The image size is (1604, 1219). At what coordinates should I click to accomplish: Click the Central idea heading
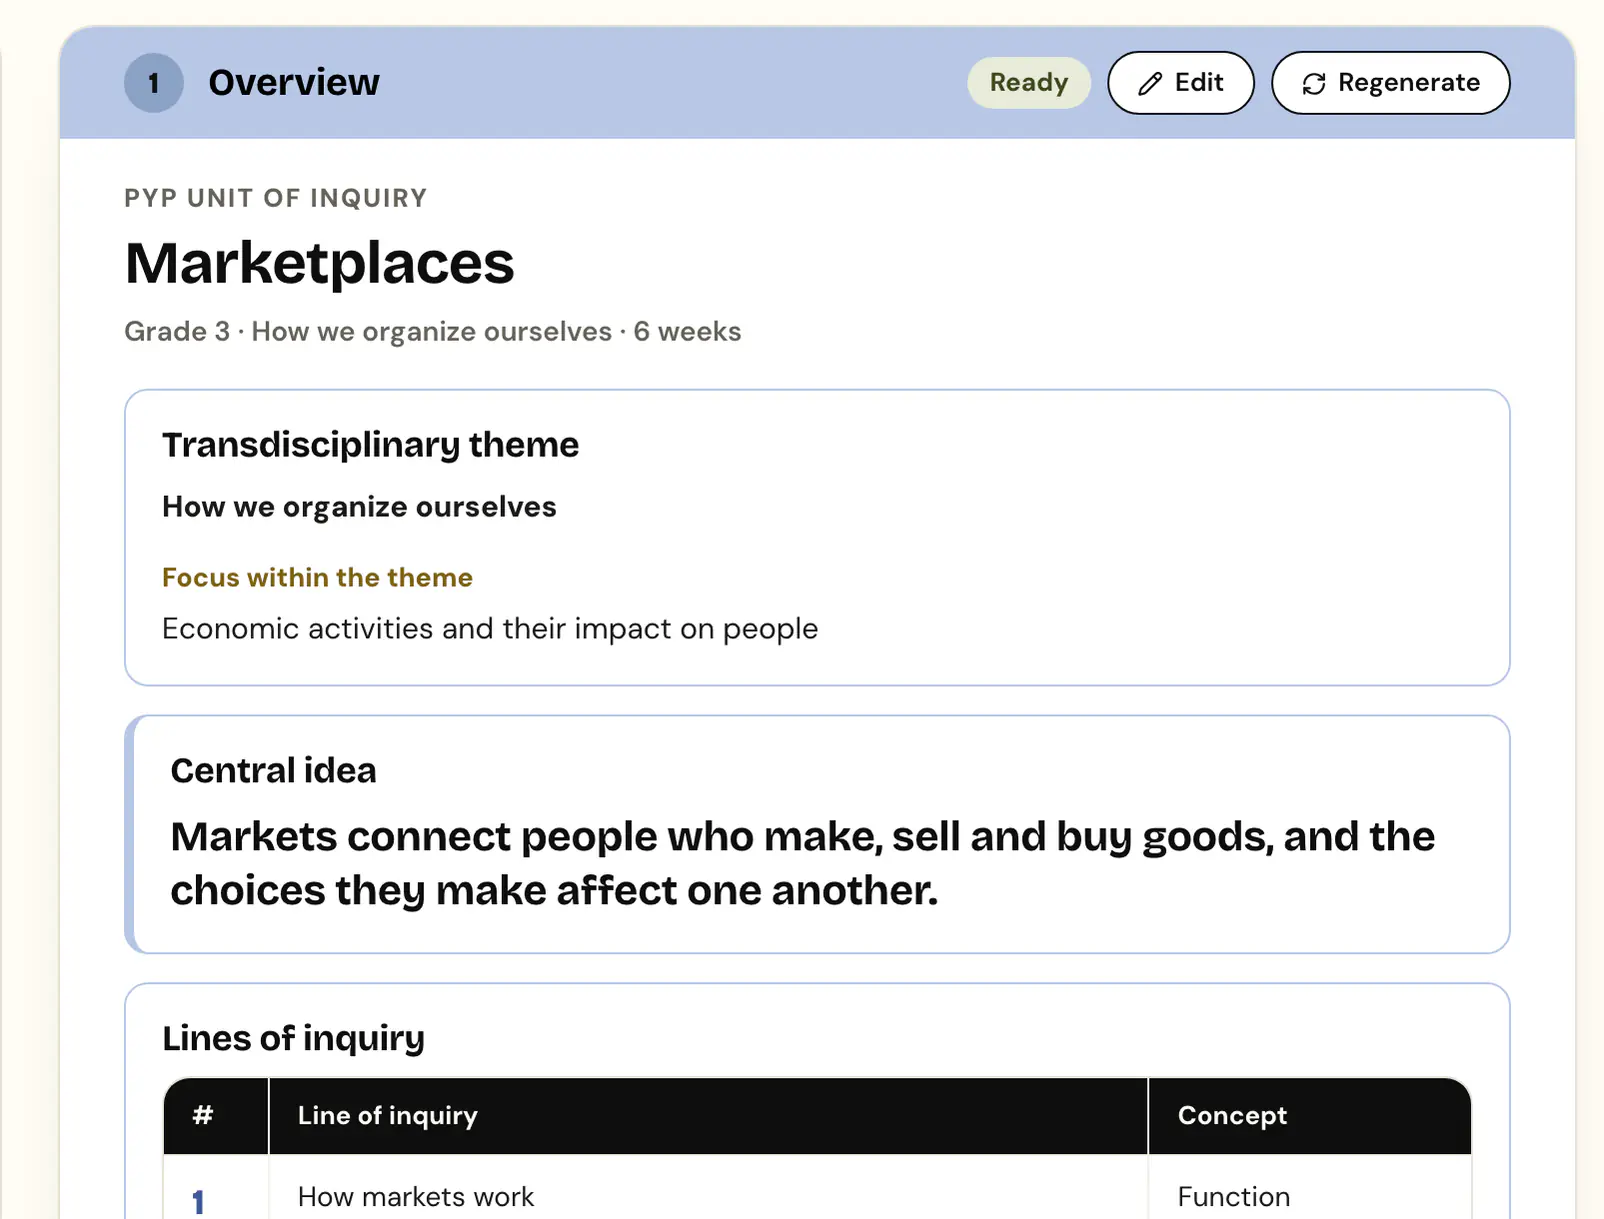[273, 770]
